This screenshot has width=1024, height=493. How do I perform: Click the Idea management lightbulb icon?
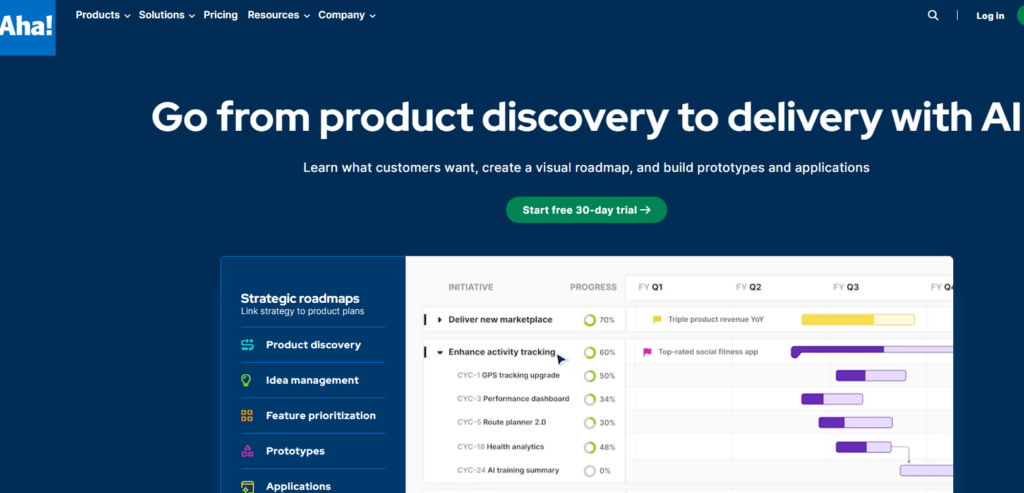click(x=246, y=380)
